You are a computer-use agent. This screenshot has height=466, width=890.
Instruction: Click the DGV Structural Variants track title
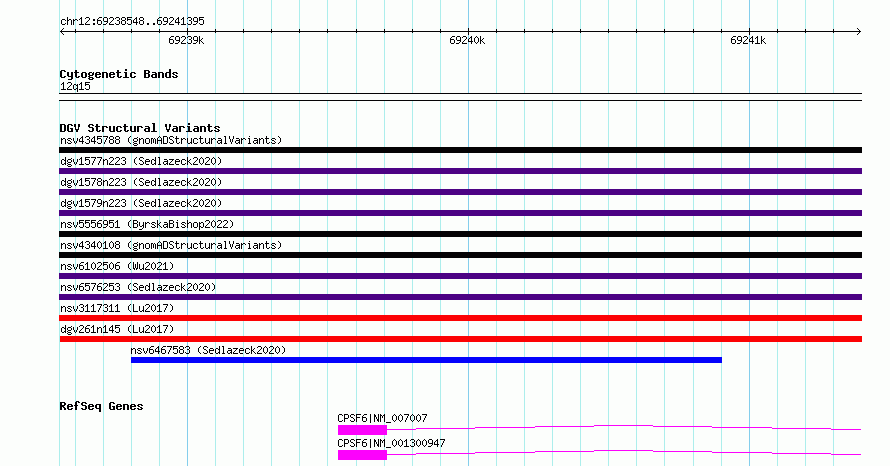click(x=140, y=128)
